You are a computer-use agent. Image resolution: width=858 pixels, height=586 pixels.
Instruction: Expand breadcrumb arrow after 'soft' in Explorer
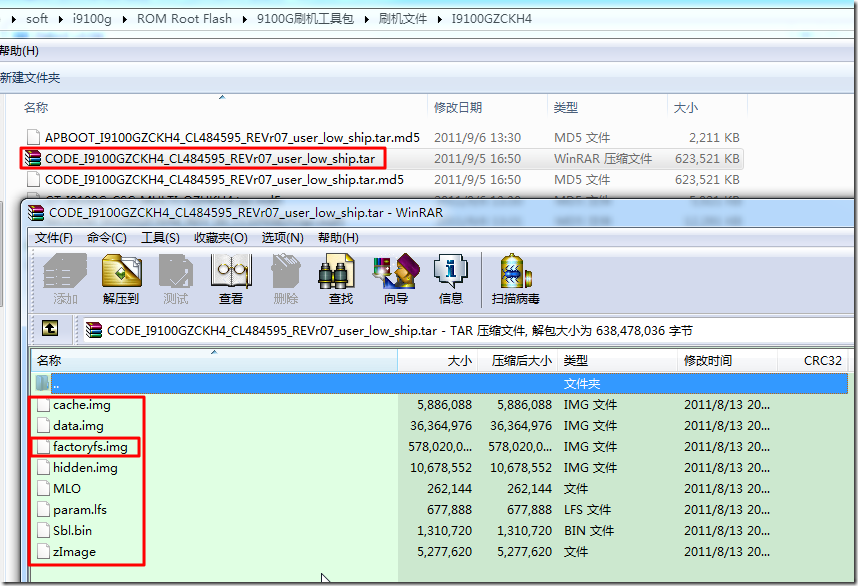click(x=60, y=19)
